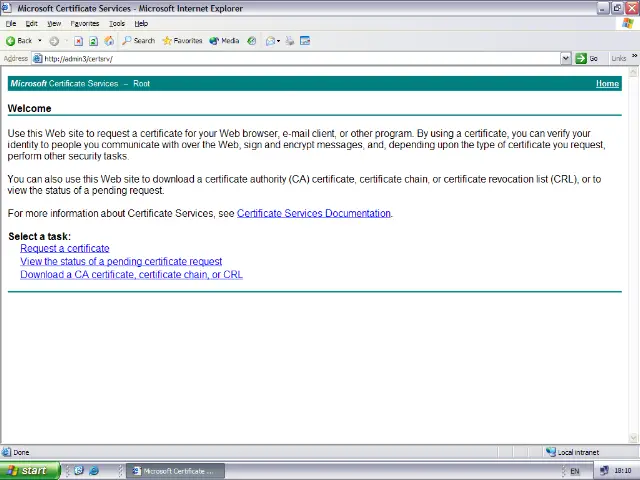Open the Favorites menu in menu bar

tap(85, 24)
